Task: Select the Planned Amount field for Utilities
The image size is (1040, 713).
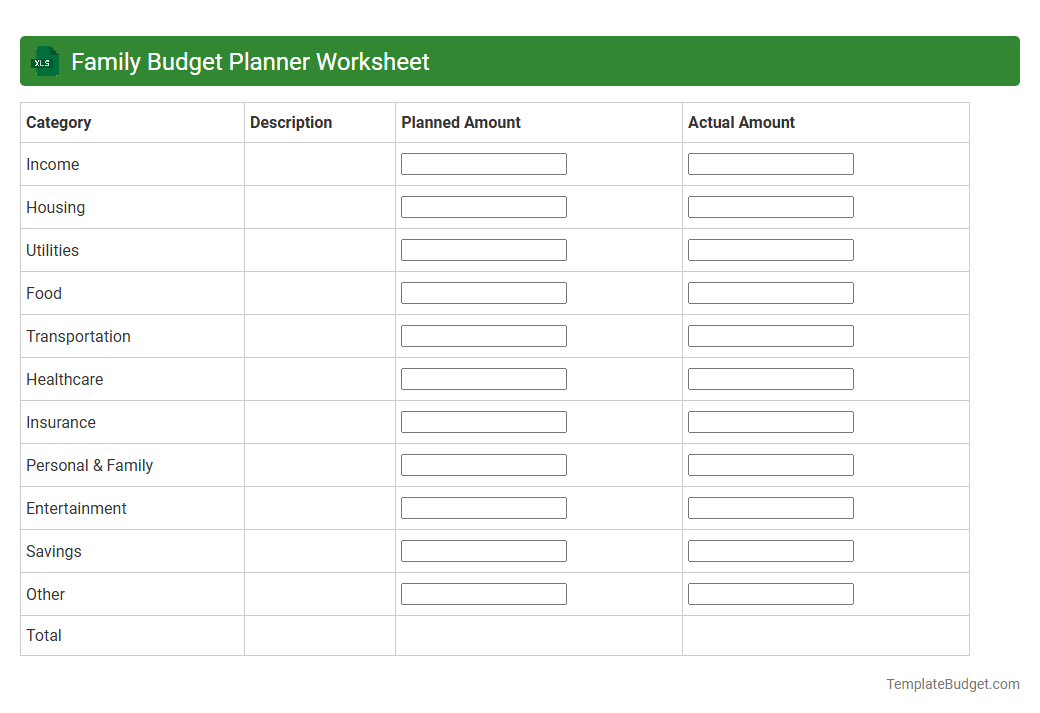Action: pos(483,249)
